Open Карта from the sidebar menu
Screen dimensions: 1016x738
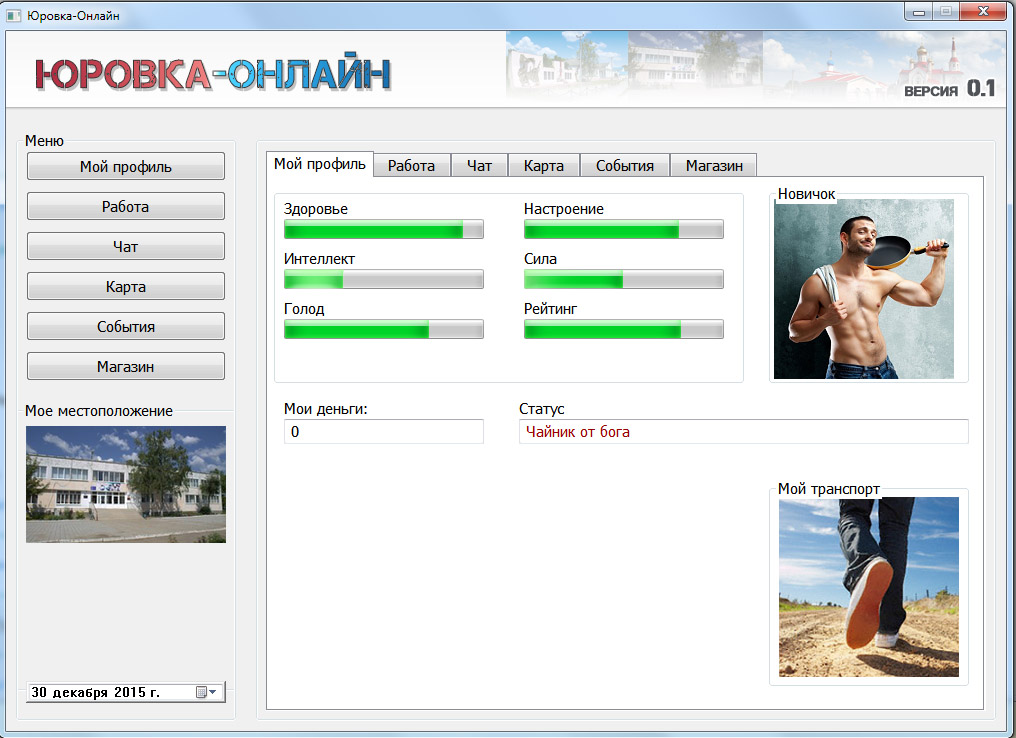125,287
